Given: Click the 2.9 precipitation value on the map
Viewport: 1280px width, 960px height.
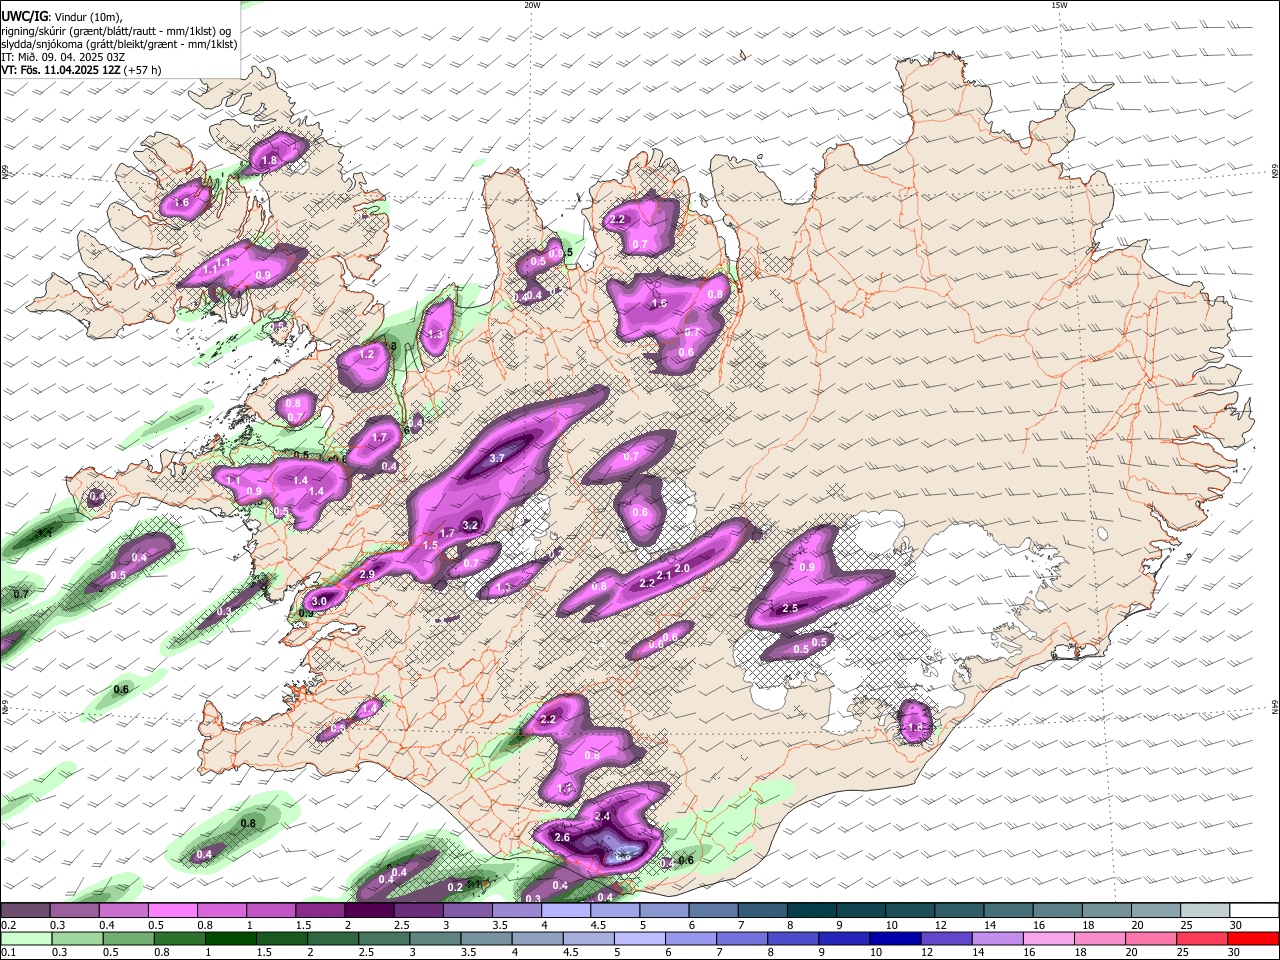Looking at the screenshot, I should pyautogui.click(x=367, y=574).
